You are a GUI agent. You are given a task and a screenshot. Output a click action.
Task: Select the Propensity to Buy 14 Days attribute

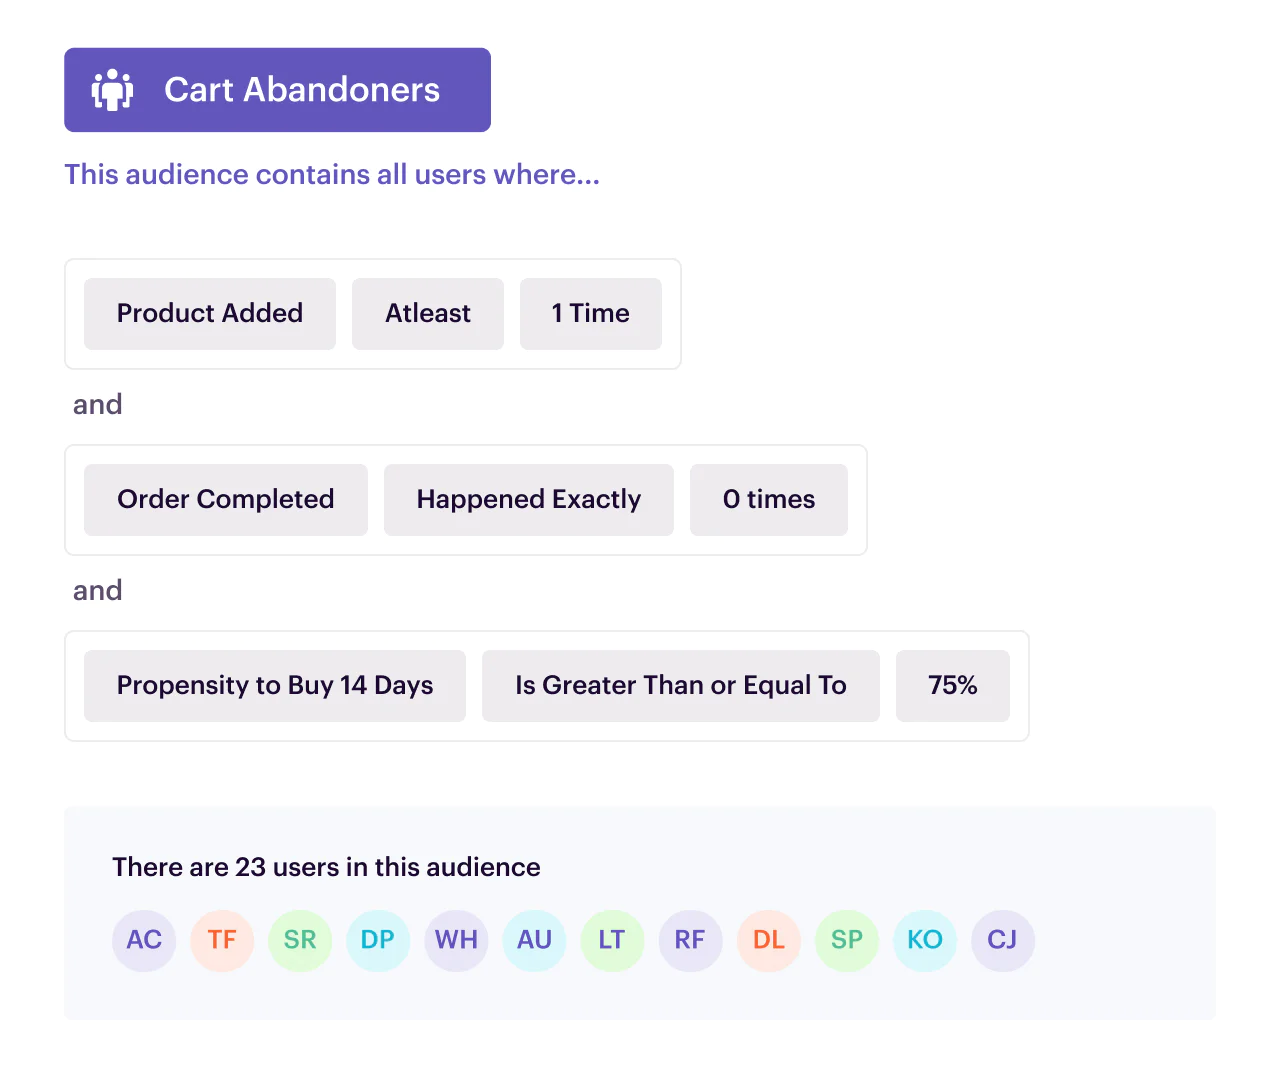274,685
